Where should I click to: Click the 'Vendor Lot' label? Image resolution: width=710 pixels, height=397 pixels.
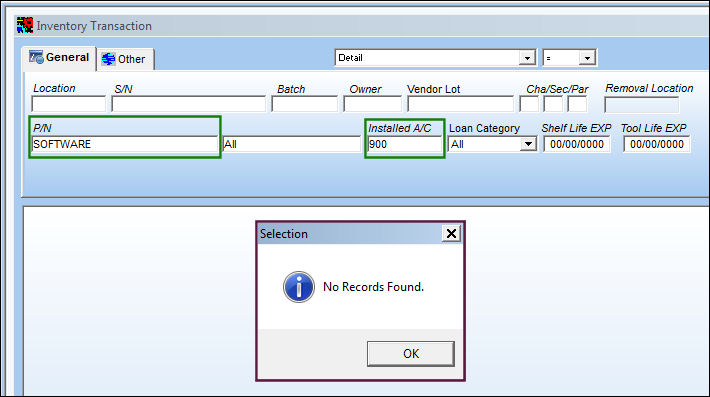point(433,89)
